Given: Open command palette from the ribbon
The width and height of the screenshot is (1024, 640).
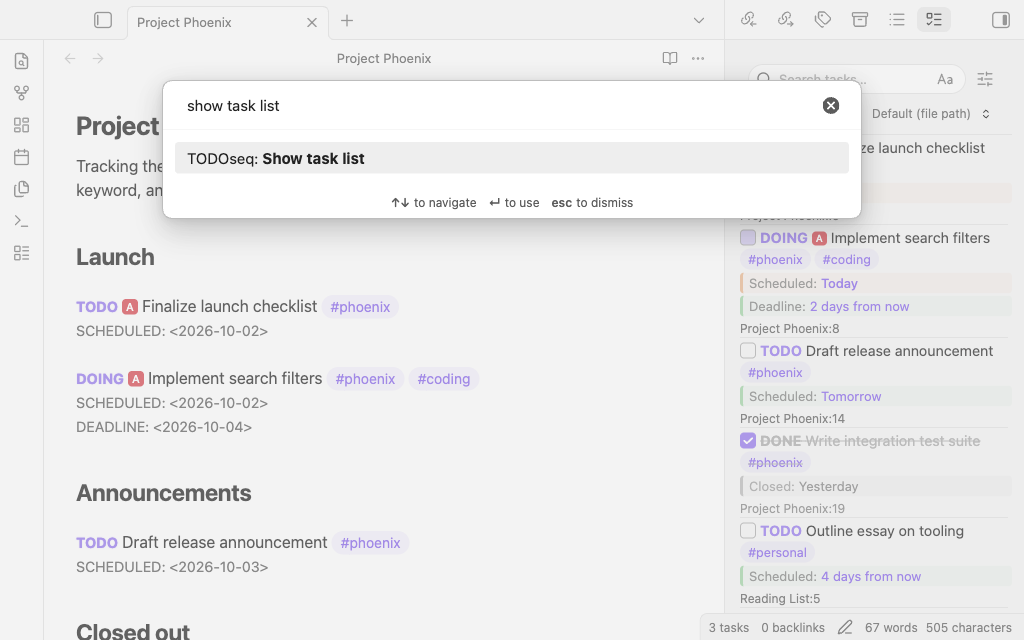Looking at the screenshot, I should click(x=22, y=221).
